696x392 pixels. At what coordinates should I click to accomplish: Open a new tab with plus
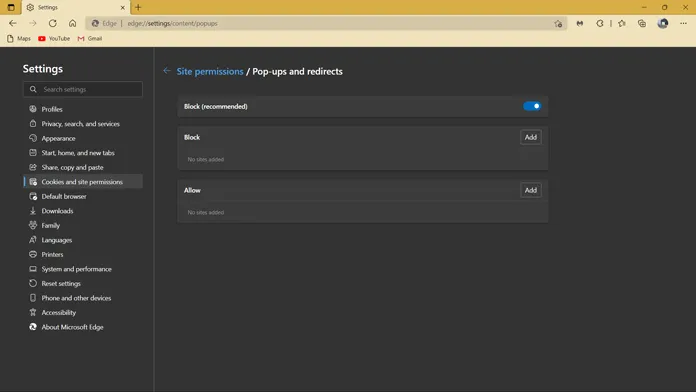tap(138, 8)
